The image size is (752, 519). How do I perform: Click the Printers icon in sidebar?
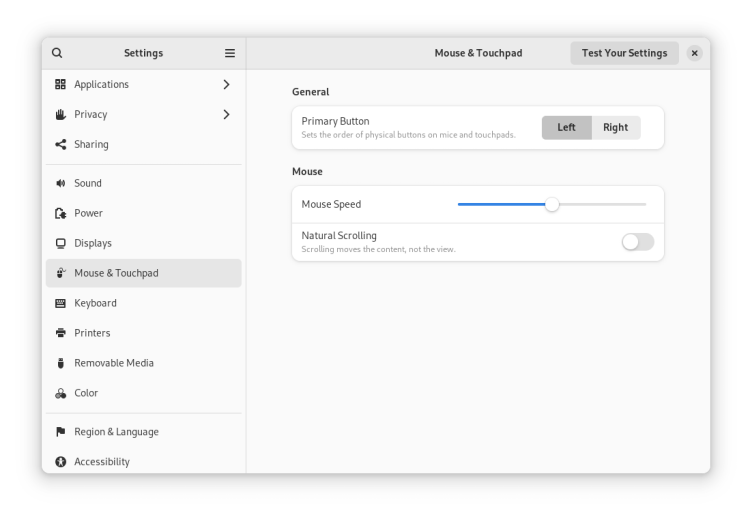pyautogui.click(x=61, y=333)
